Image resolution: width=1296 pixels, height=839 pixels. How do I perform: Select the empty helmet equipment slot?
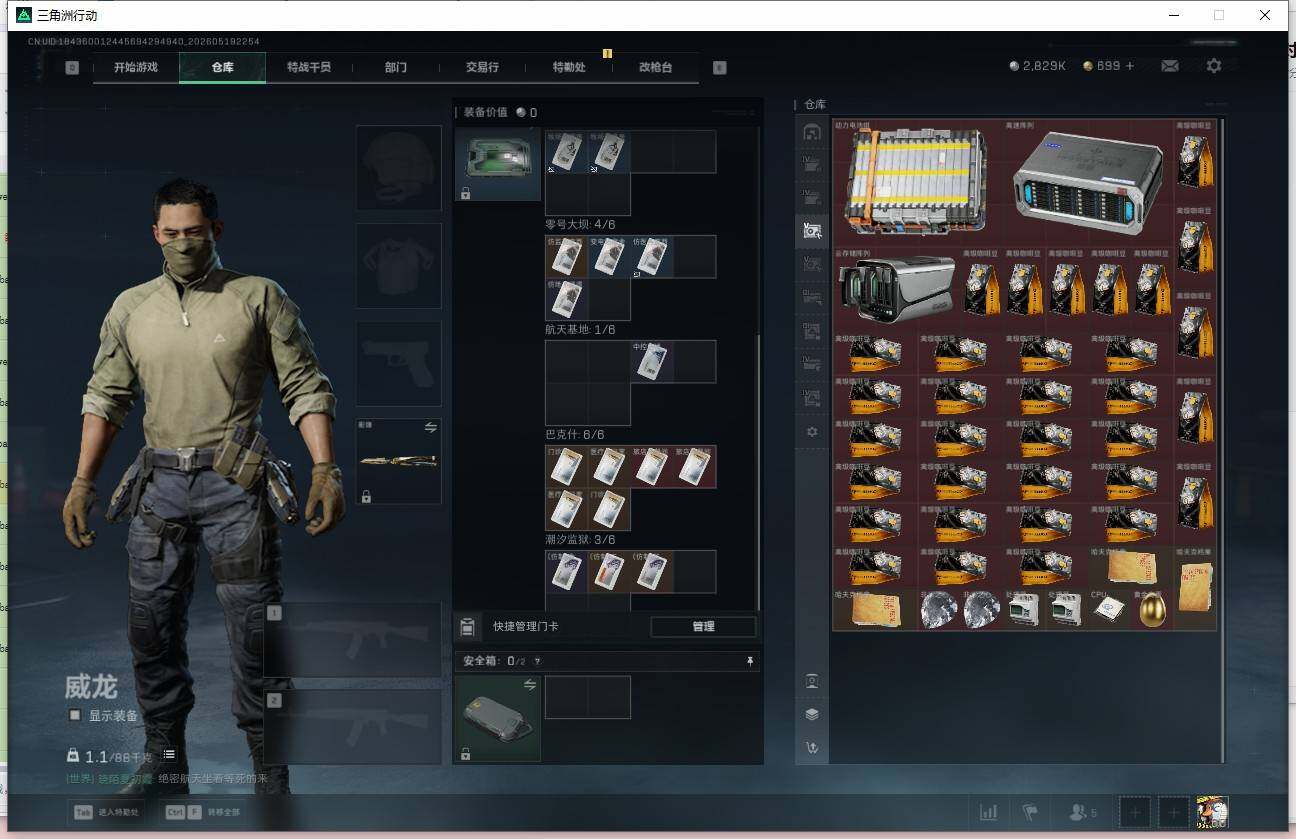coord(399,168)
